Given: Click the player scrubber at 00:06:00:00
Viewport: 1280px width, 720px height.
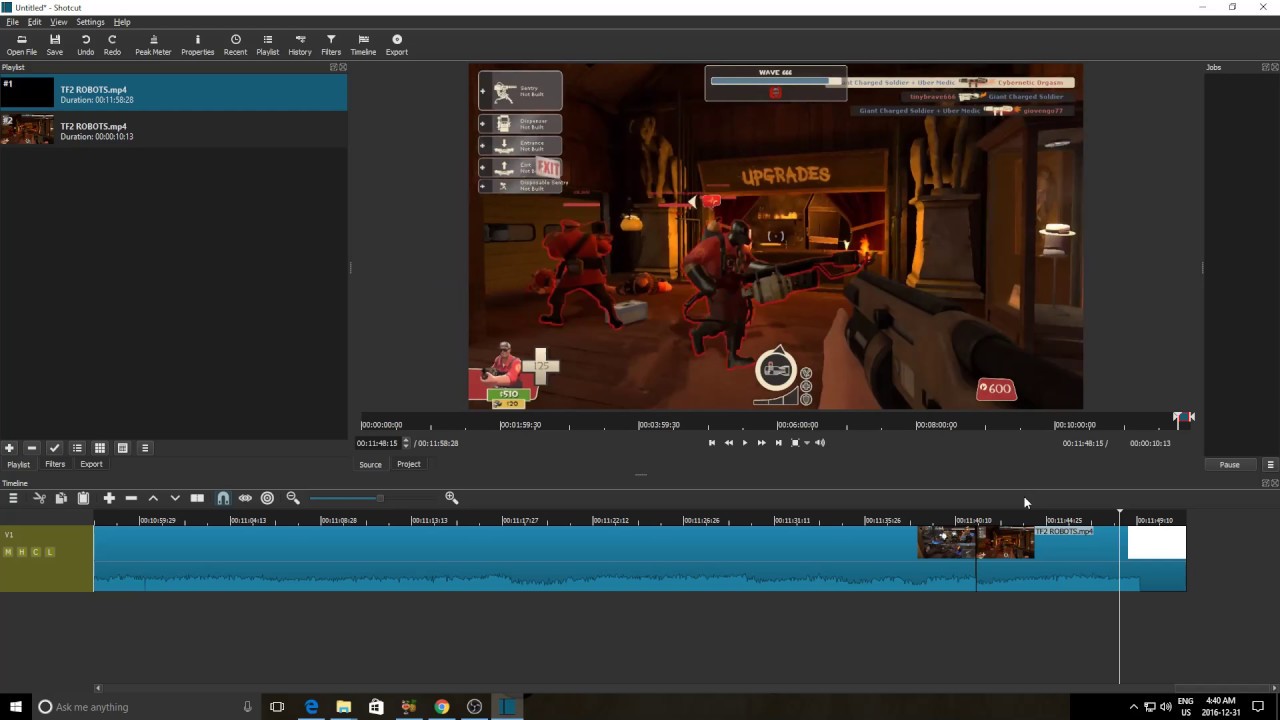Looking at the screenshot, I should [x=797, y=424].
